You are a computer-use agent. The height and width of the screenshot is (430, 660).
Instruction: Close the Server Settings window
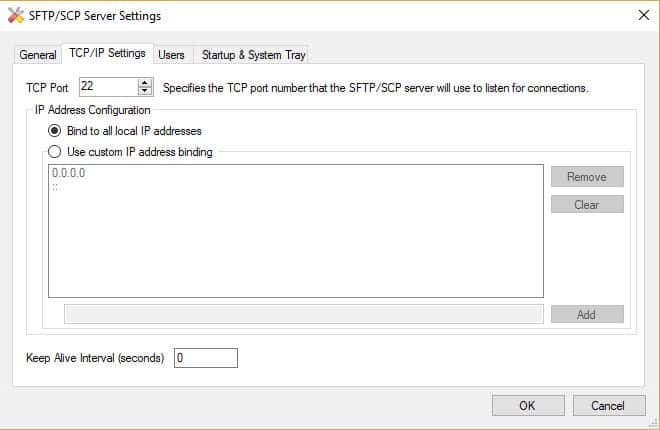[644, 16]
